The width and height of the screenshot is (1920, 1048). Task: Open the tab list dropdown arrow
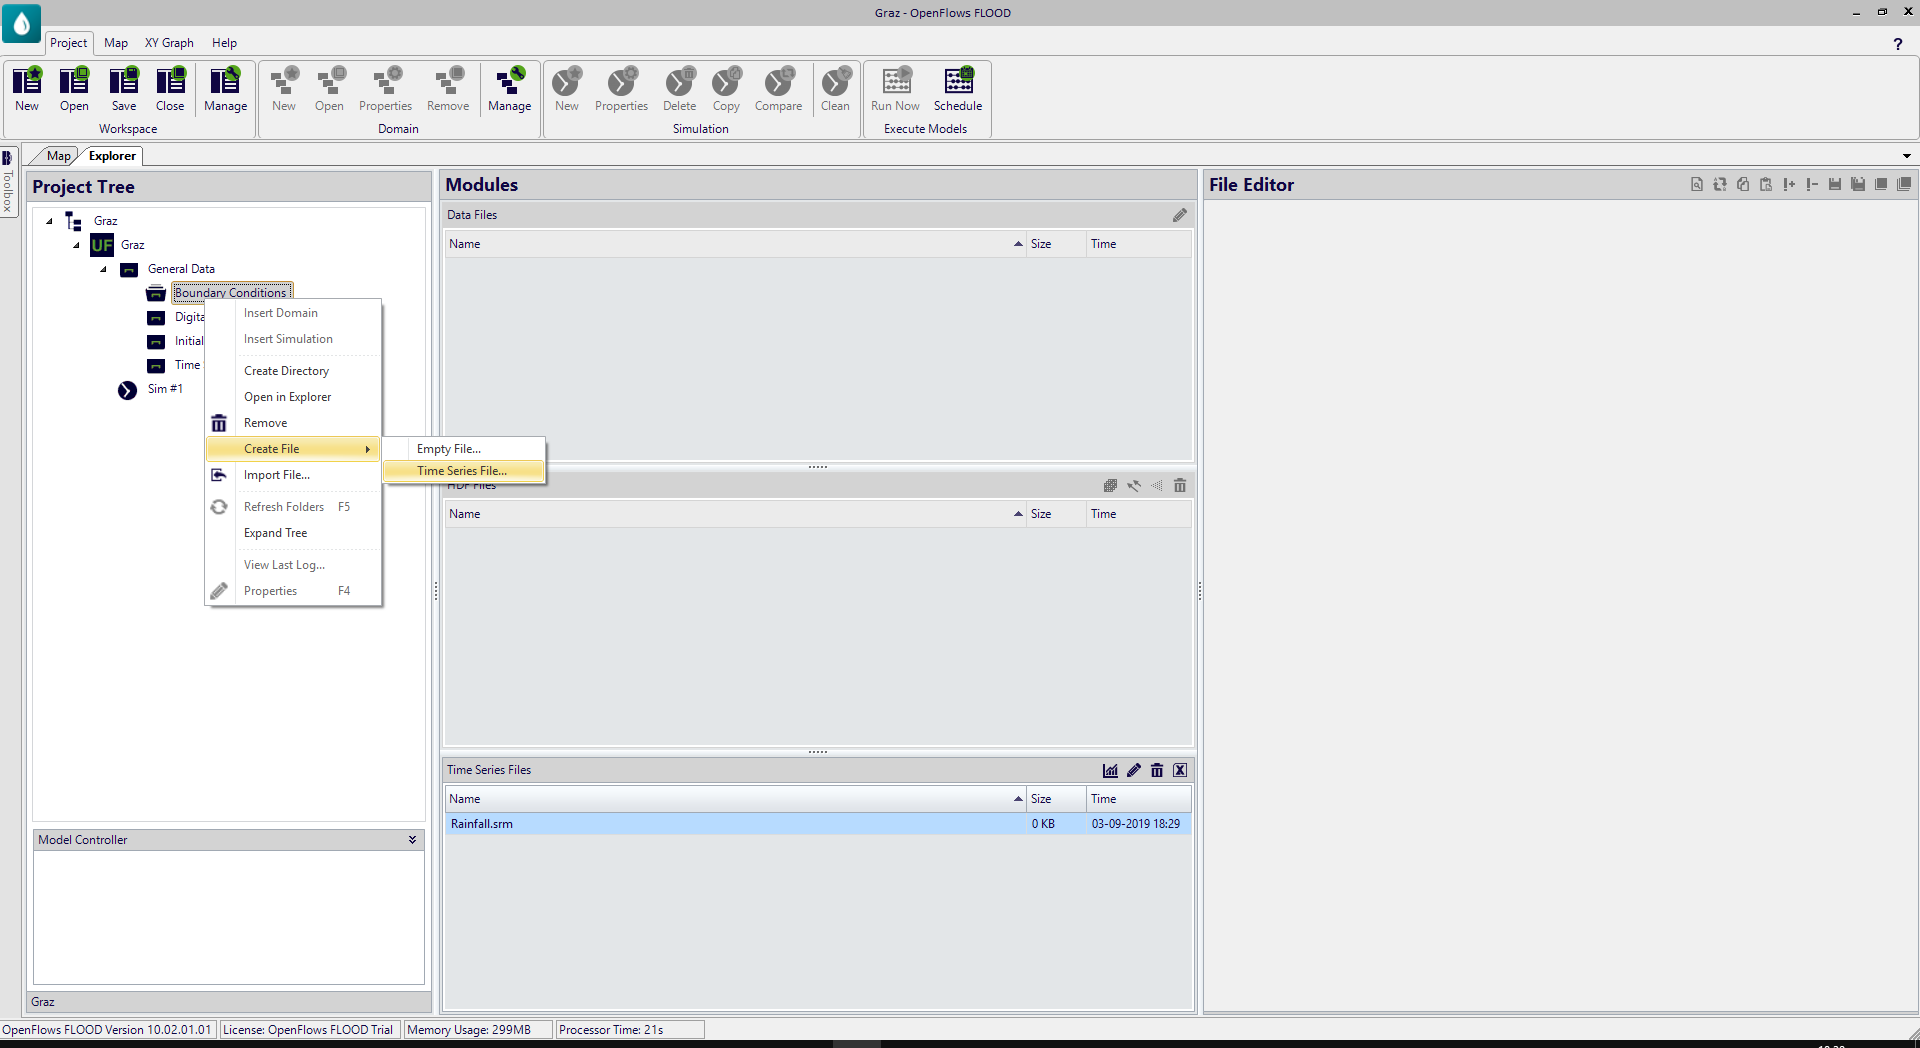[x=1907, y=156]
